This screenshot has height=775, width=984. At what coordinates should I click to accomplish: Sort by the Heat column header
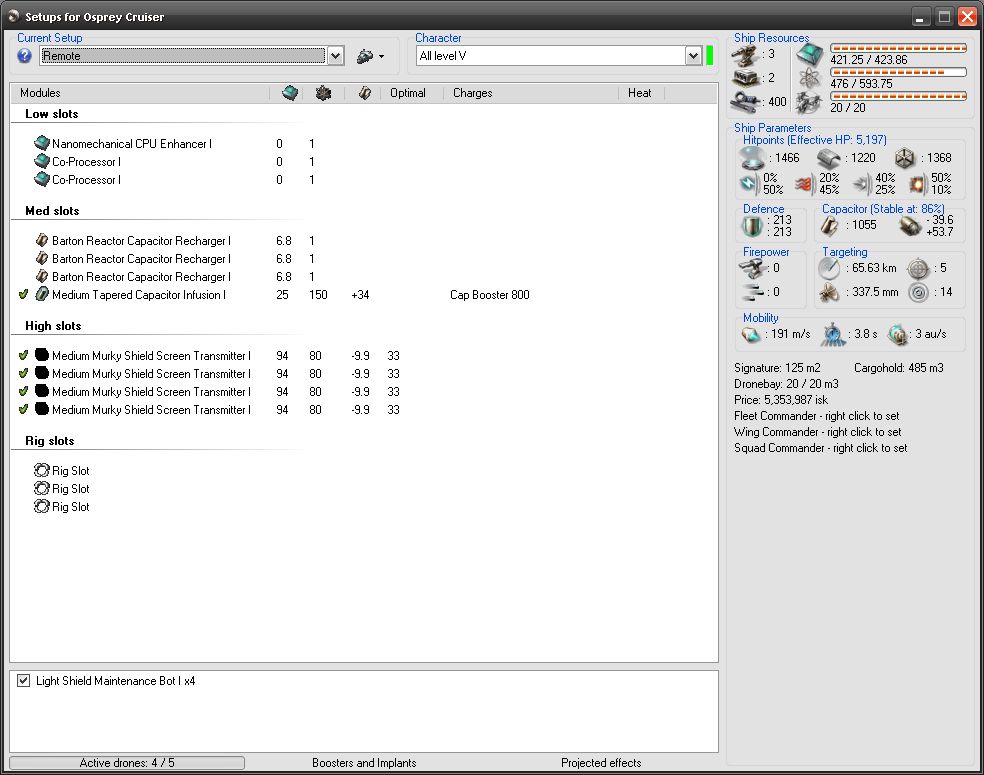pos(639,93)
